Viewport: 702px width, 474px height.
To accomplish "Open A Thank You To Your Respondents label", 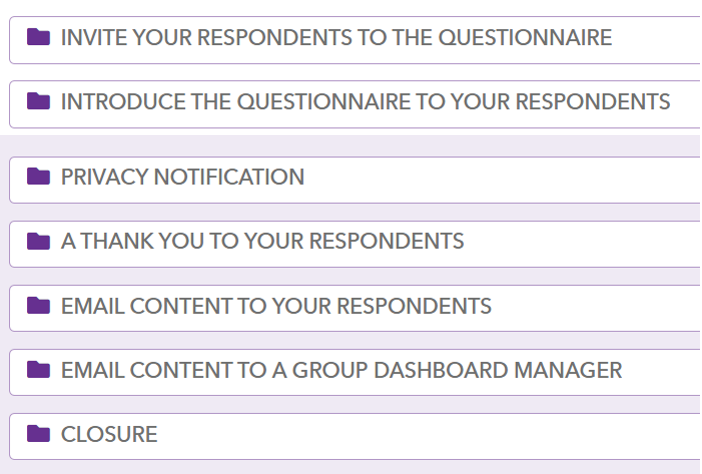I will 262,241.
